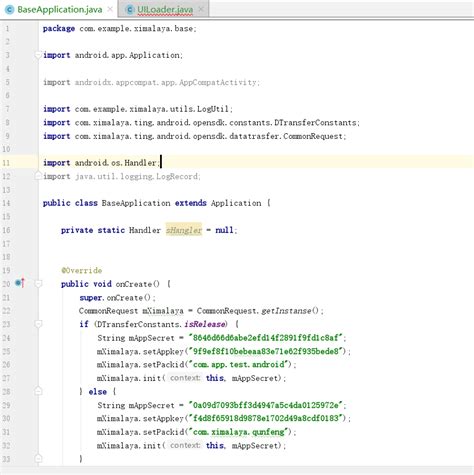
Task: Close the BaseApplication.java tab
Action: (x=110, y=10)
